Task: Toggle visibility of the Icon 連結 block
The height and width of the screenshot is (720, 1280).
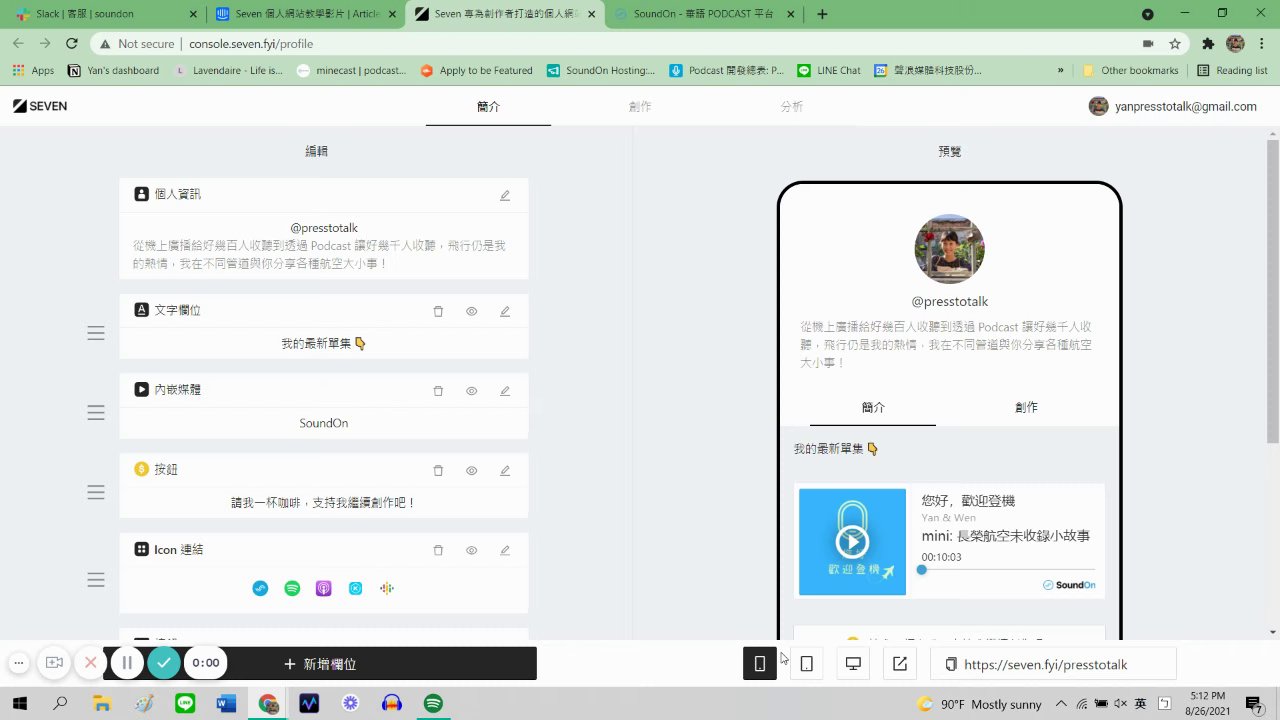Action: [x=471, y=550]
